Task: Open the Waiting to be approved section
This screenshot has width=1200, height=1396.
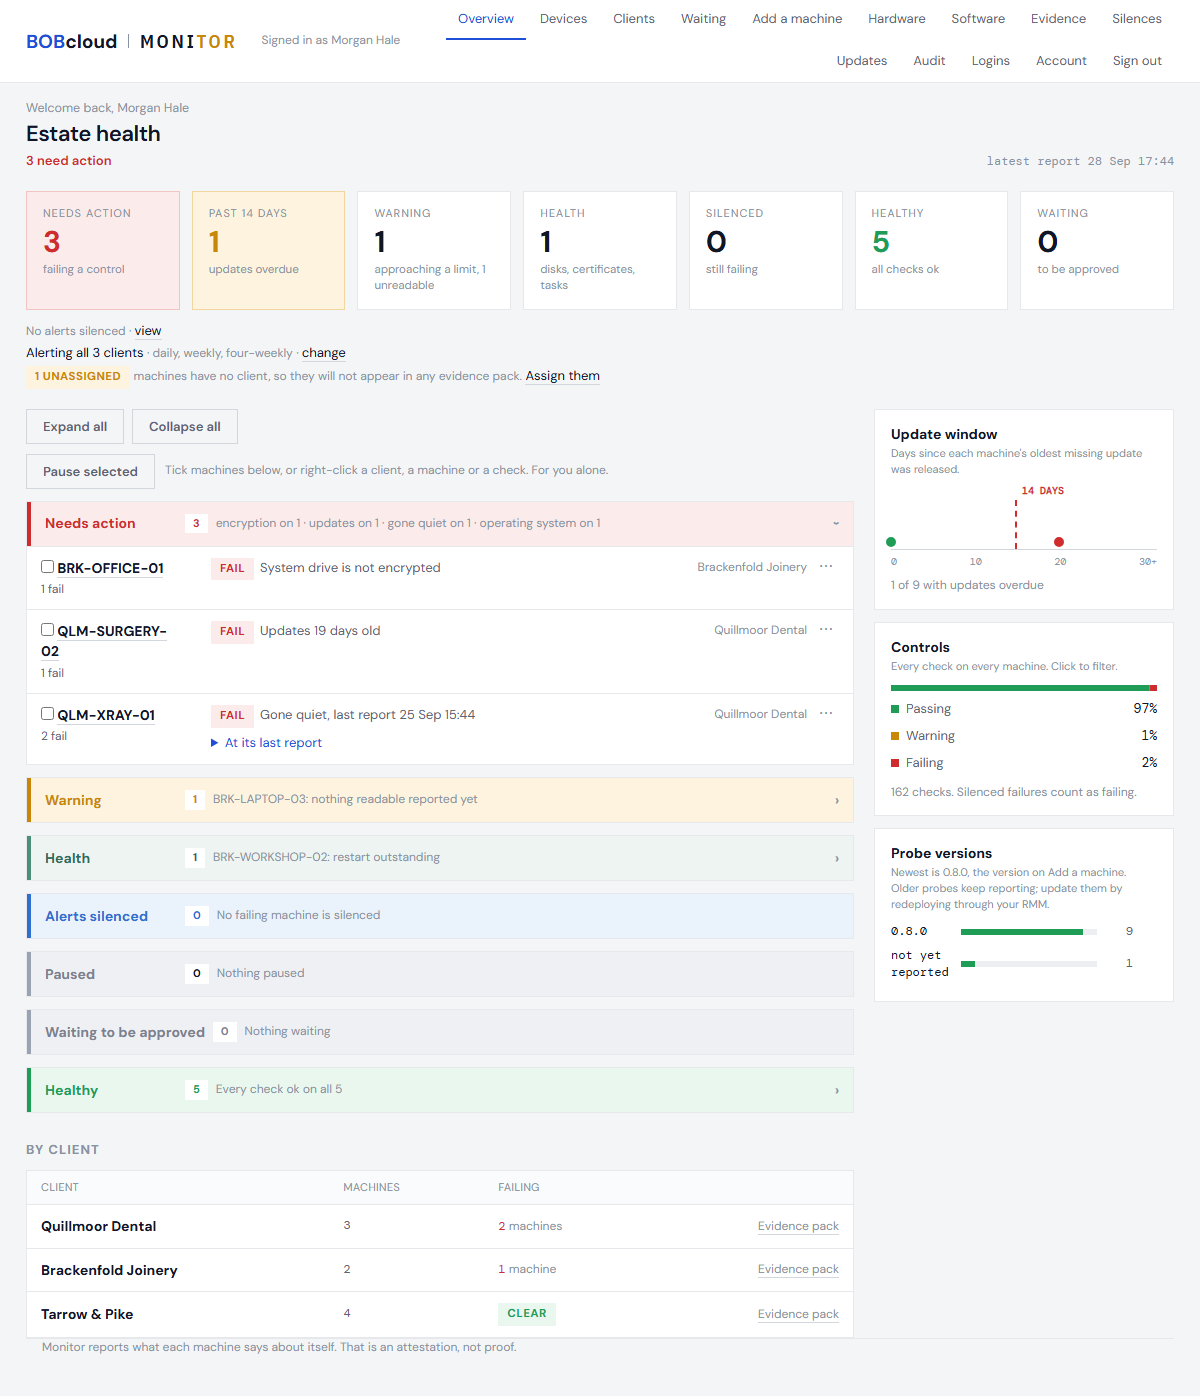Action: coord(440,1032)
